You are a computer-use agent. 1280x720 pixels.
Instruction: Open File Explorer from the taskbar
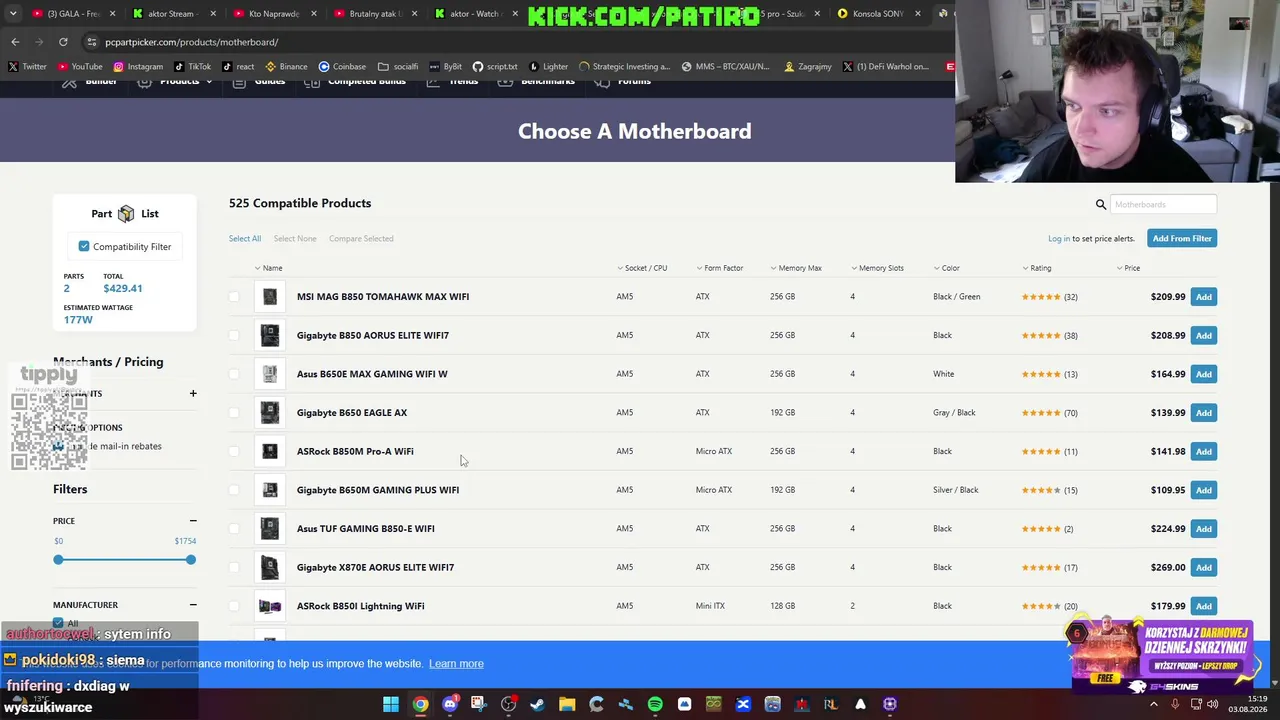click(567, 704)
